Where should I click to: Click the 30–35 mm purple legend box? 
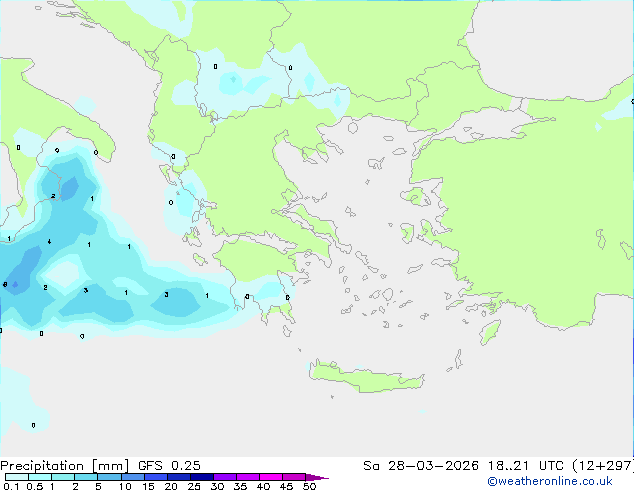(224, 477)
